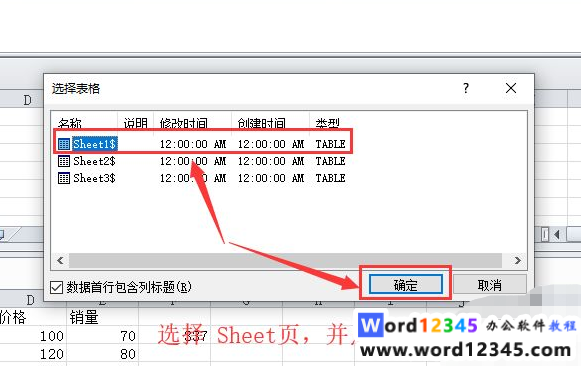Toggle 数据首行包含列标题 checkbox
The width and height of the screenshot is (581, 366).
(56, 287)
